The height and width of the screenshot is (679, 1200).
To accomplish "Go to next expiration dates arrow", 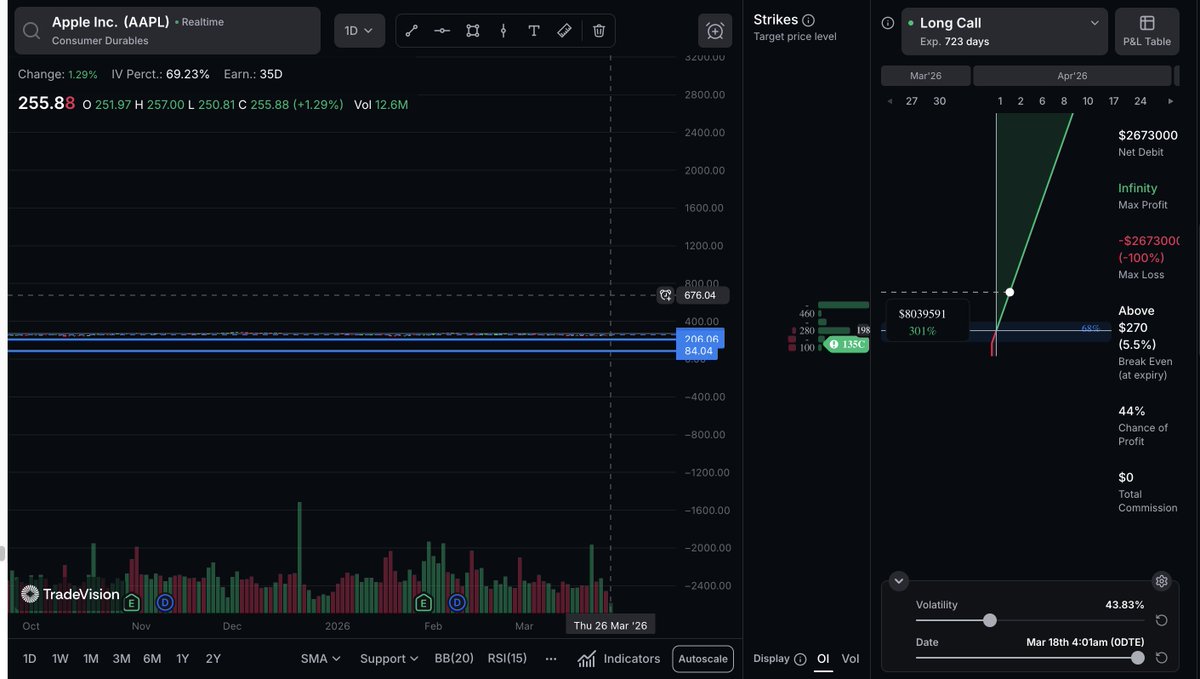I will (1171, 101).
